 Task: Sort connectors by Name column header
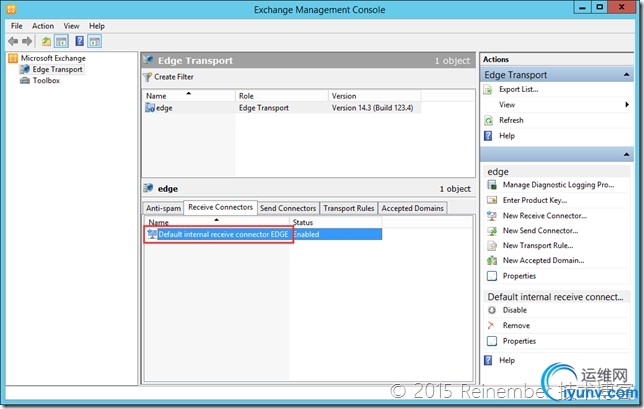tap(217, 222)
